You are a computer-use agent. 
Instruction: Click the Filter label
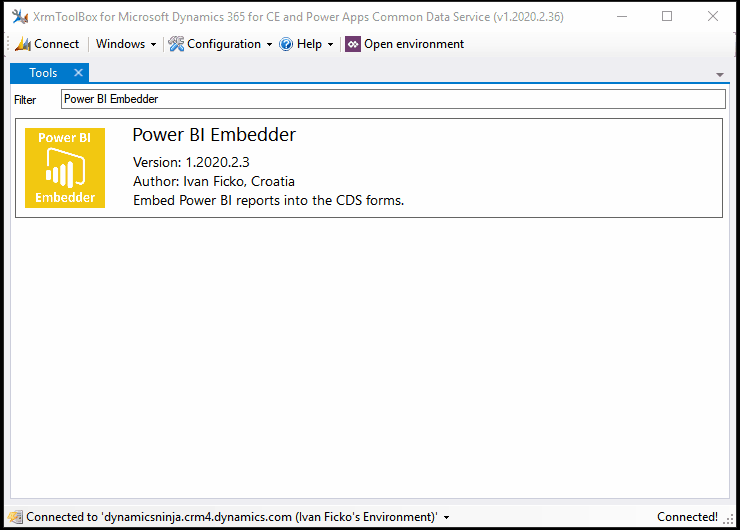[25, 100]
